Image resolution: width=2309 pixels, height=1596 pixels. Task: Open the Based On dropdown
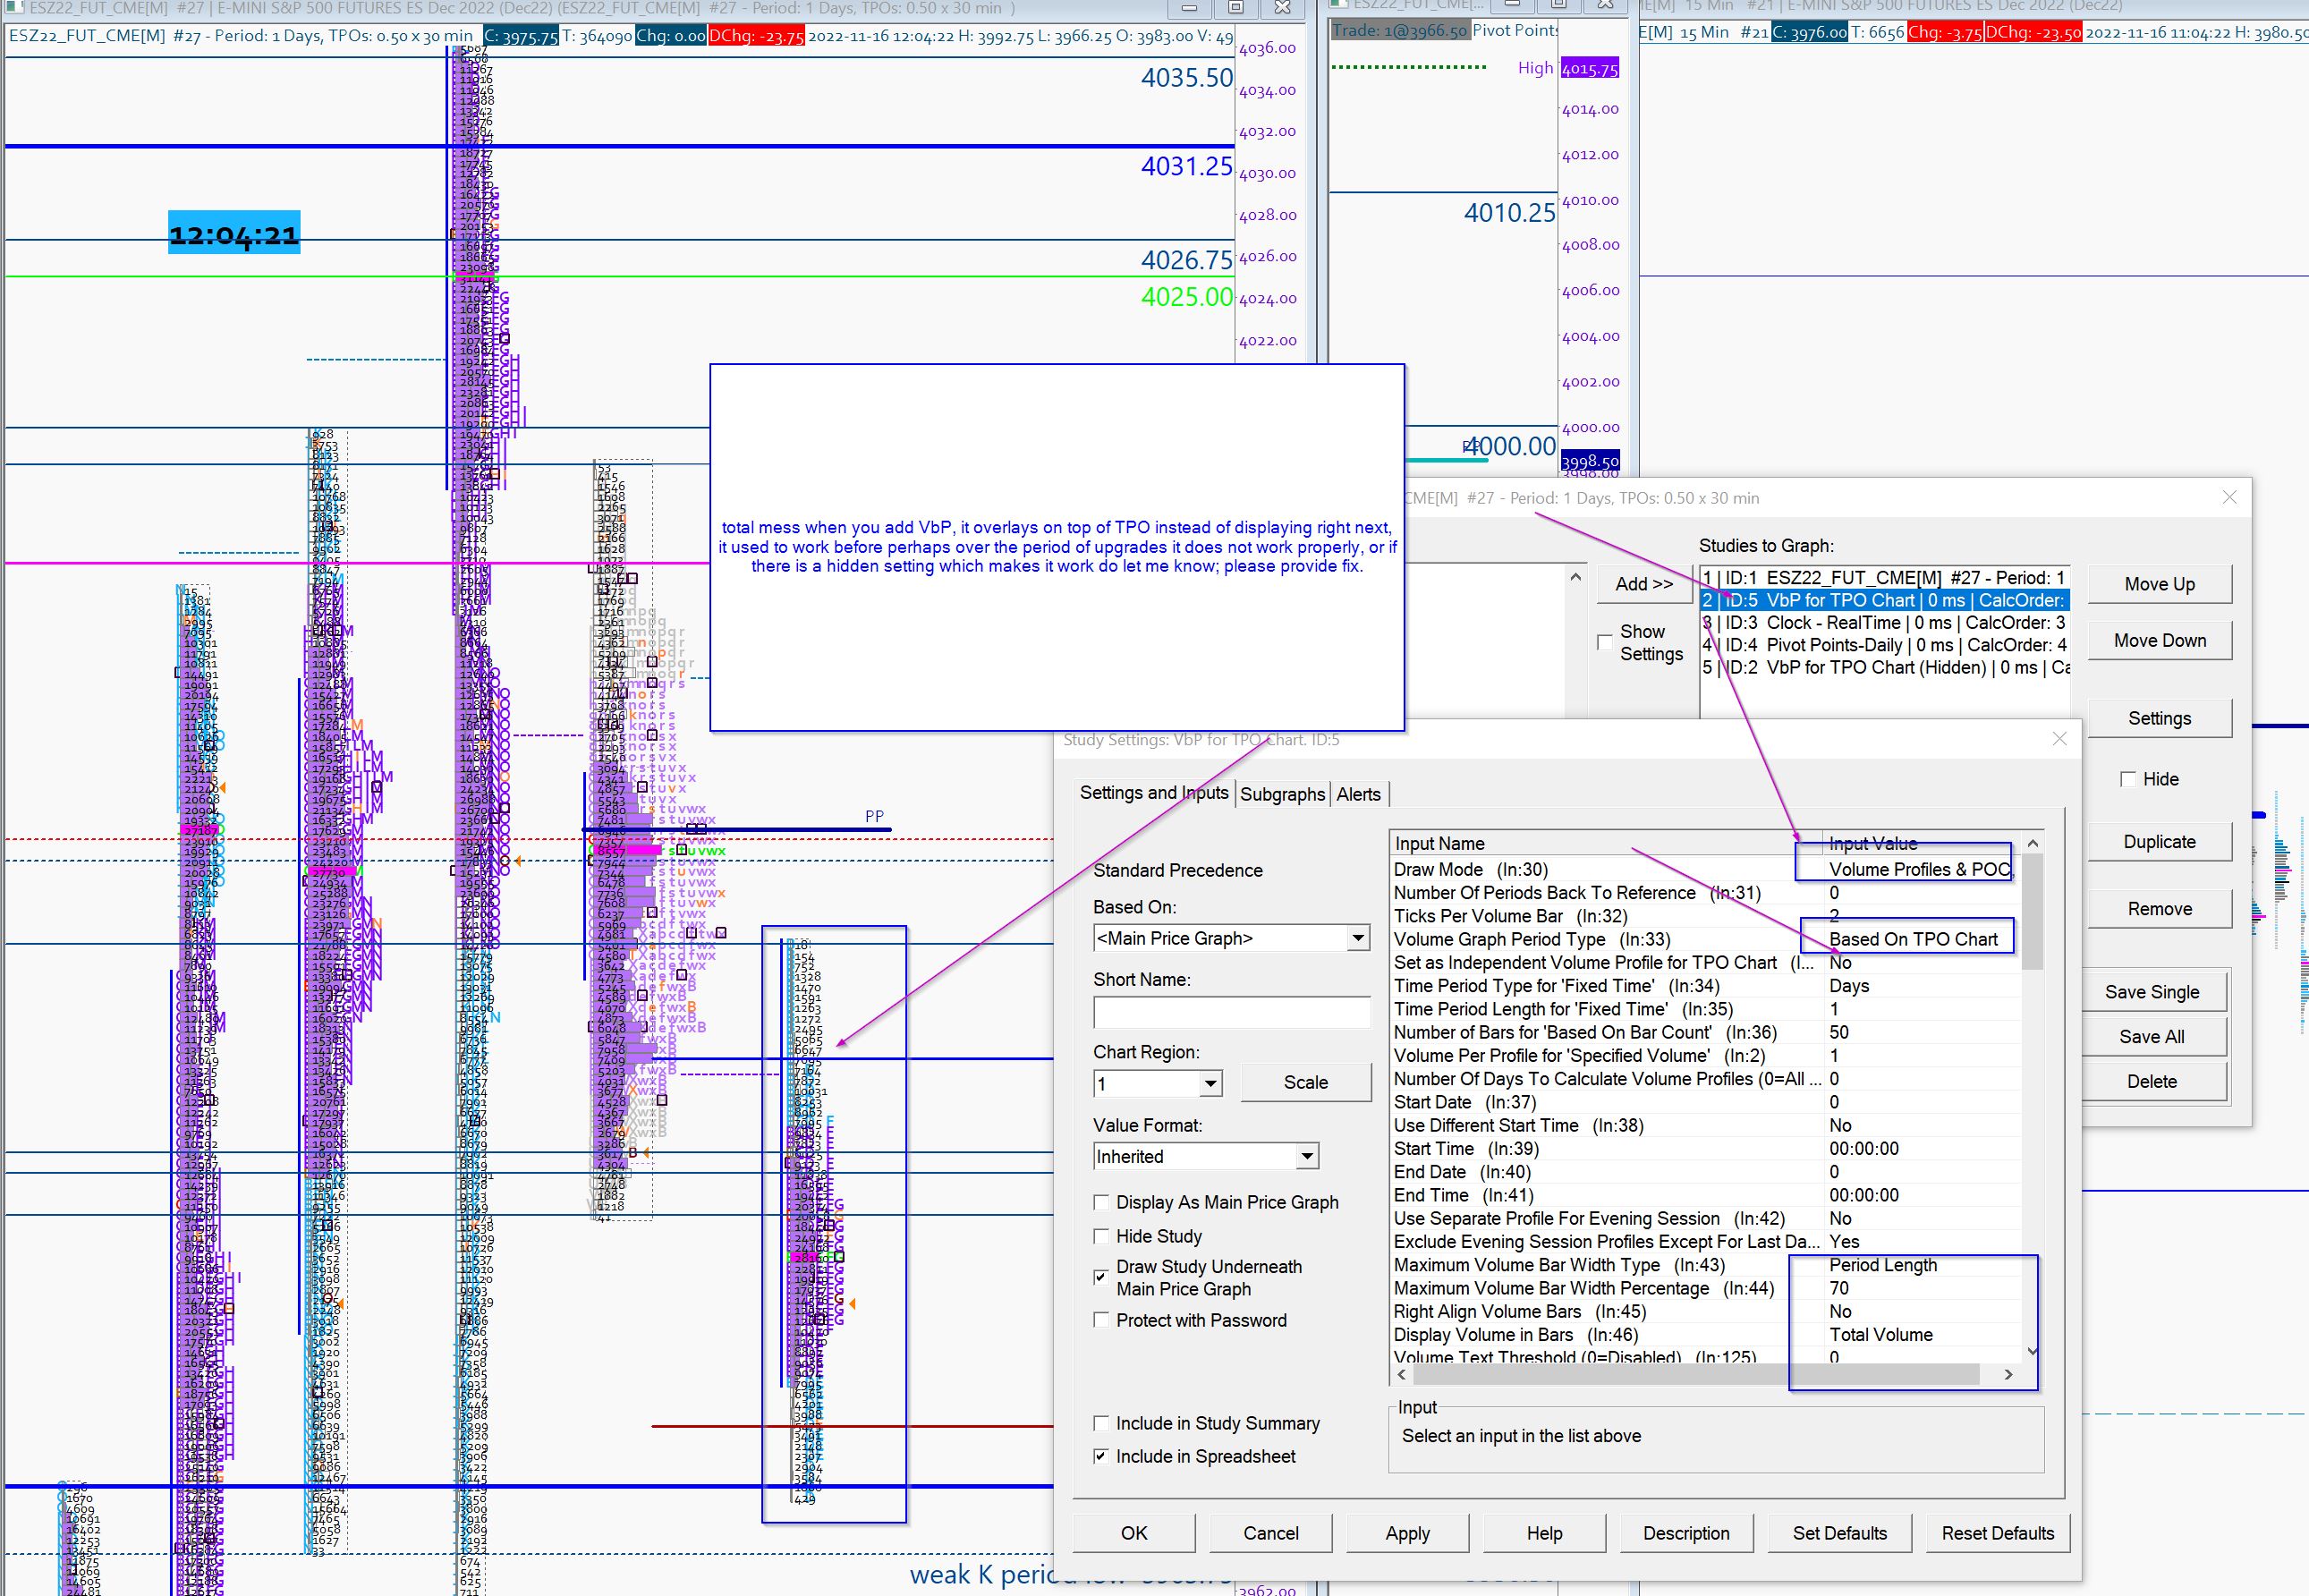click(1357, 938)
